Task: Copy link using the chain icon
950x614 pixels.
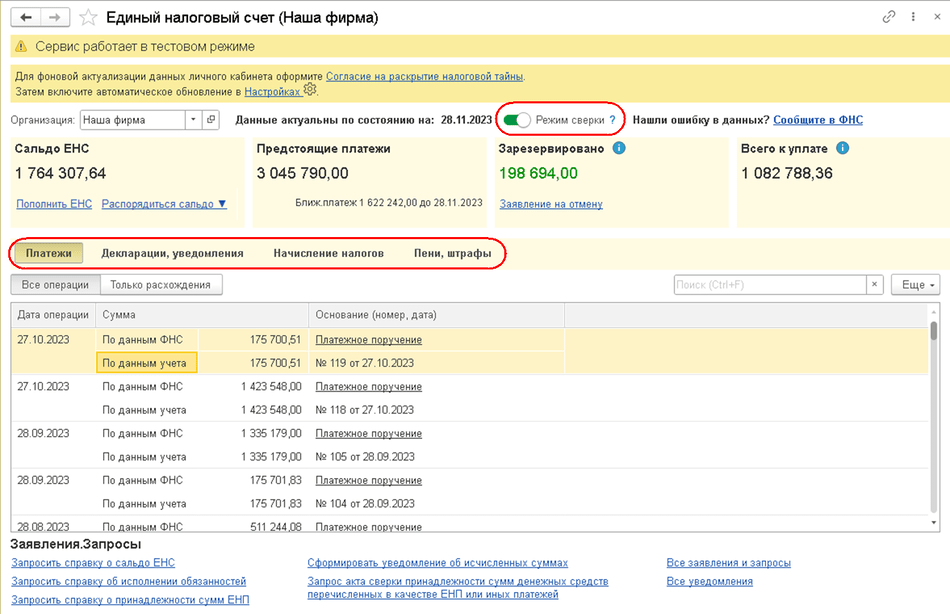Action: pyautogui.click(x=889, y=17)
